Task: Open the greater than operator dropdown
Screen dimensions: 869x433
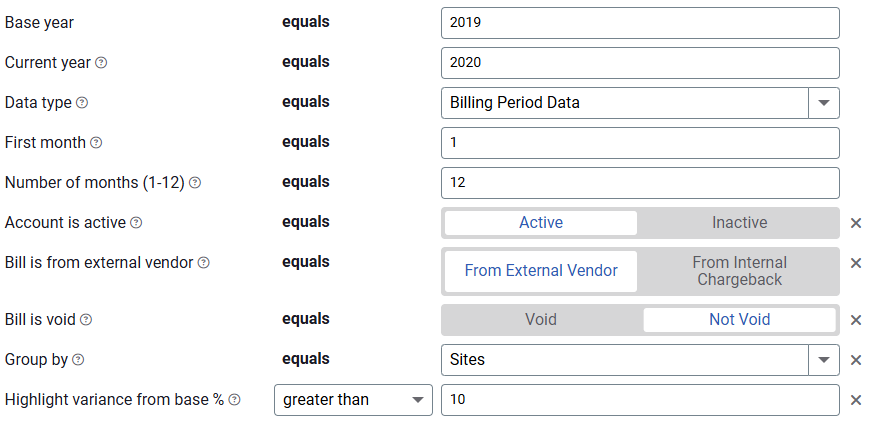Action: (353, 400)
